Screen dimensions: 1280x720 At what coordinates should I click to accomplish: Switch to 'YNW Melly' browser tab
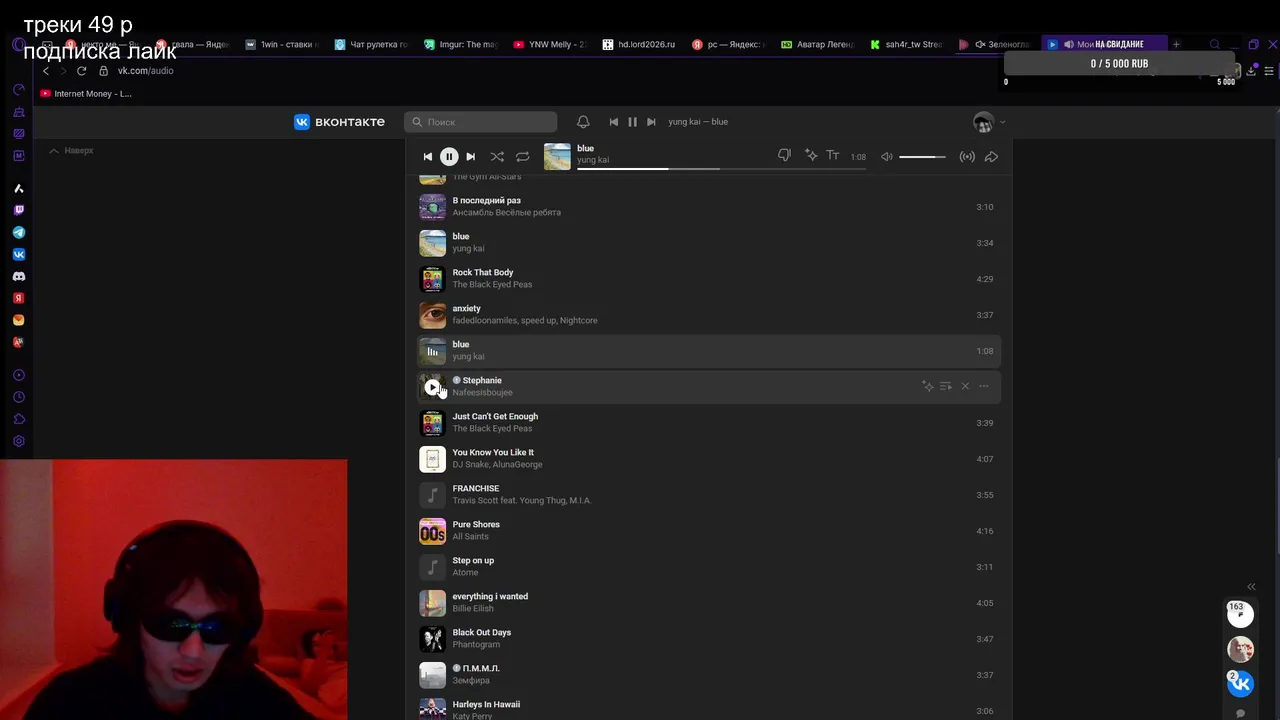point(549,44)
